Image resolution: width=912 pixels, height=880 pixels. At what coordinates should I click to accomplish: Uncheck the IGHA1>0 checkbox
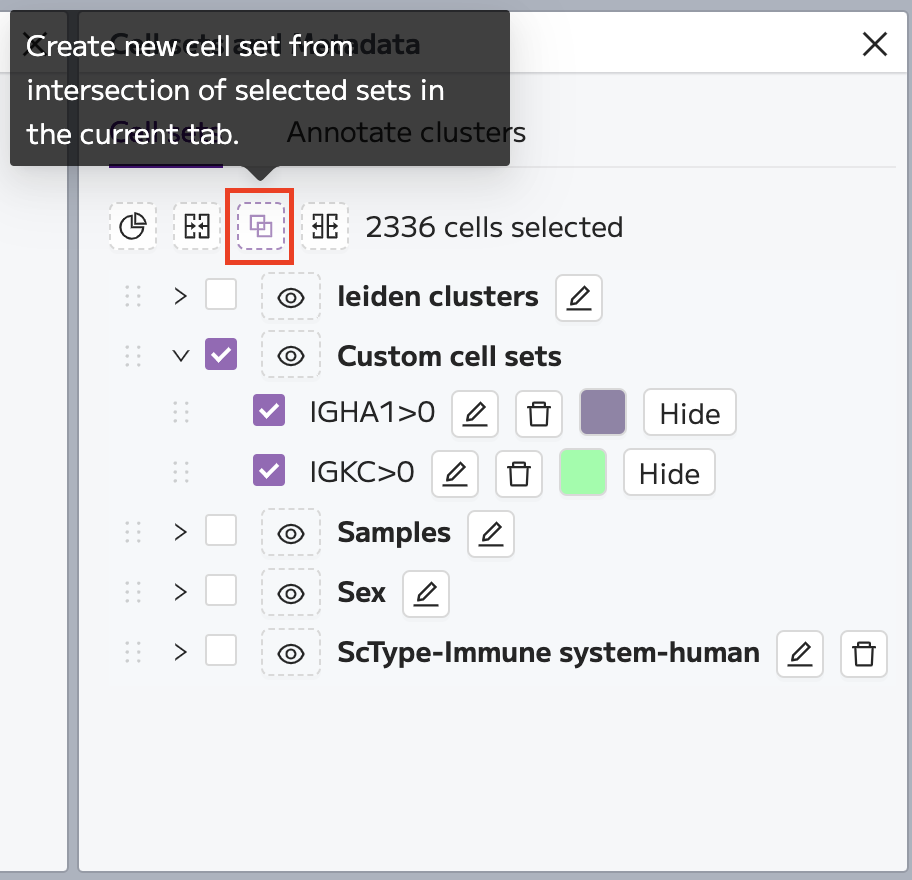(269, 410)
